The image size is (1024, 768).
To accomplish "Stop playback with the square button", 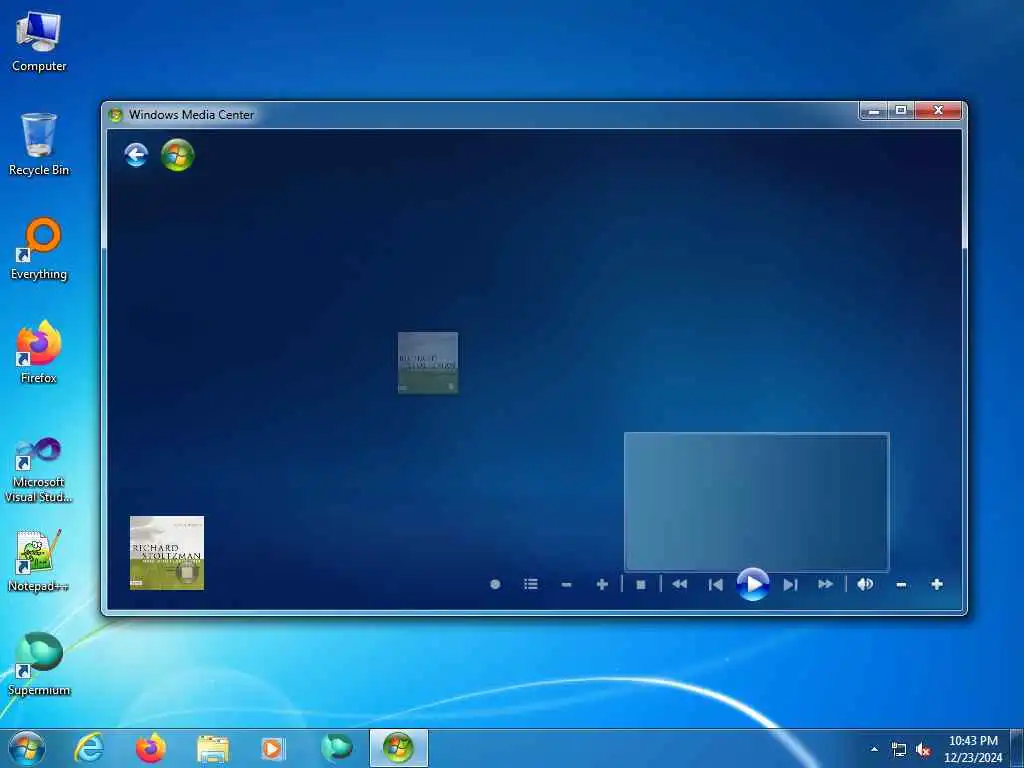I will (641, 584).
